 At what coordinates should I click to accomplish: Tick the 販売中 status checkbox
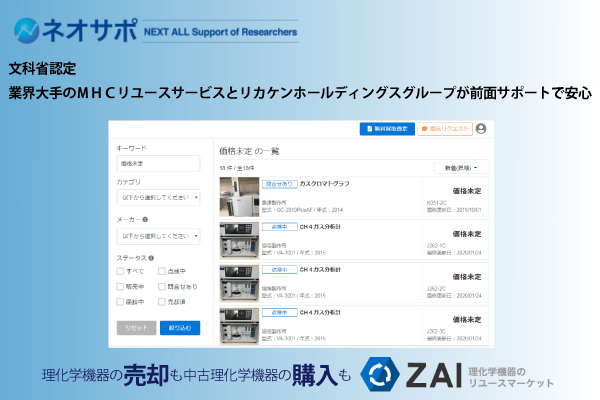[120, 286]
